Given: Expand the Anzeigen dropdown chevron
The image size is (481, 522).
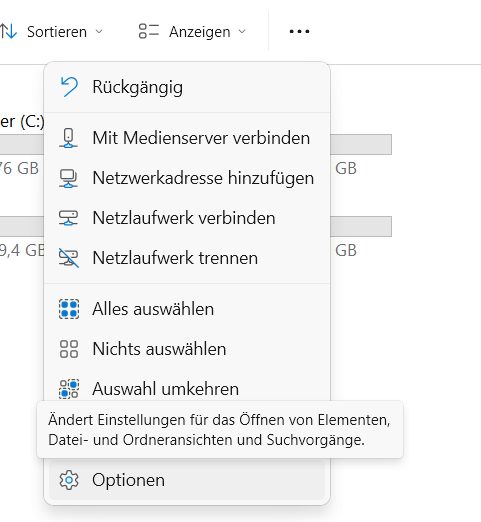Looking at the screenshot, I should pos(242,32).
